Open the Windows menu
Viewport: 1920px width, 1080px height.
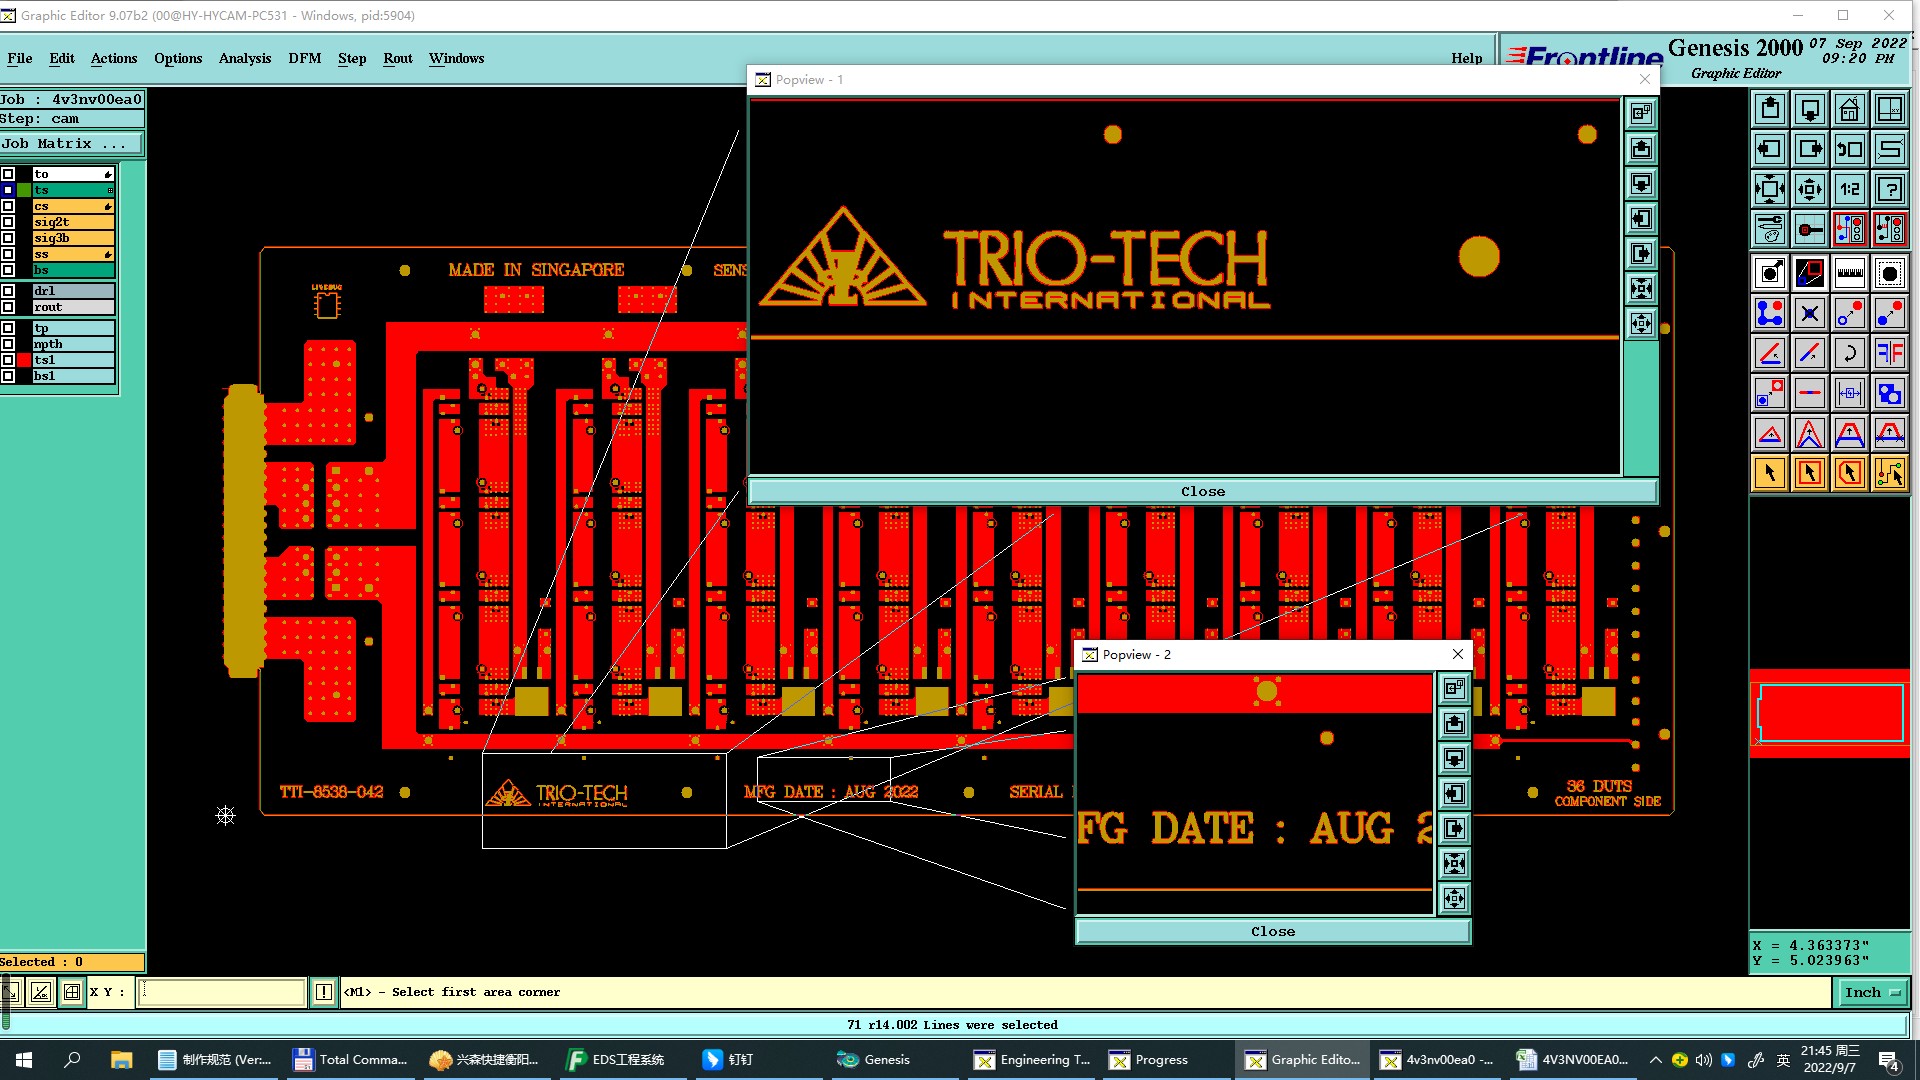pyautogui.click(x=457, y=58)
